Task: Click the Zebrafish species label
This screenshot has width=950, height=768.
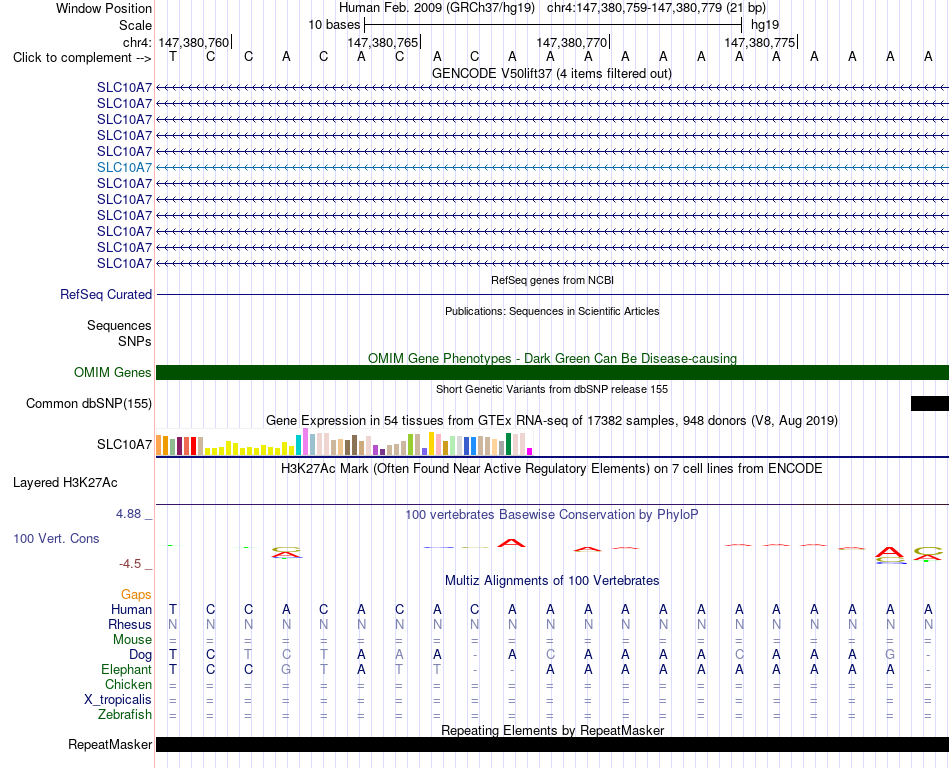Action: click(125, 715)
